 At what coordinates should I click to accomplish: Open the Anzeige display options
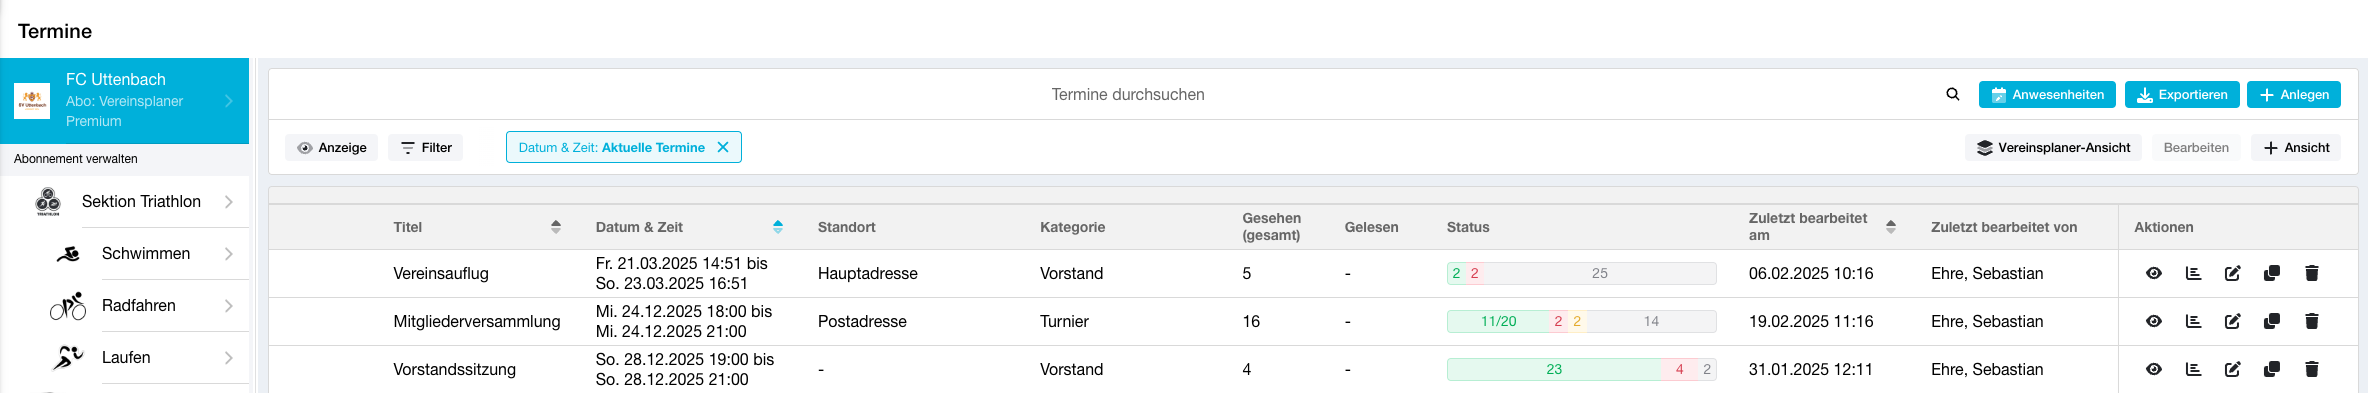pos(332,147)
